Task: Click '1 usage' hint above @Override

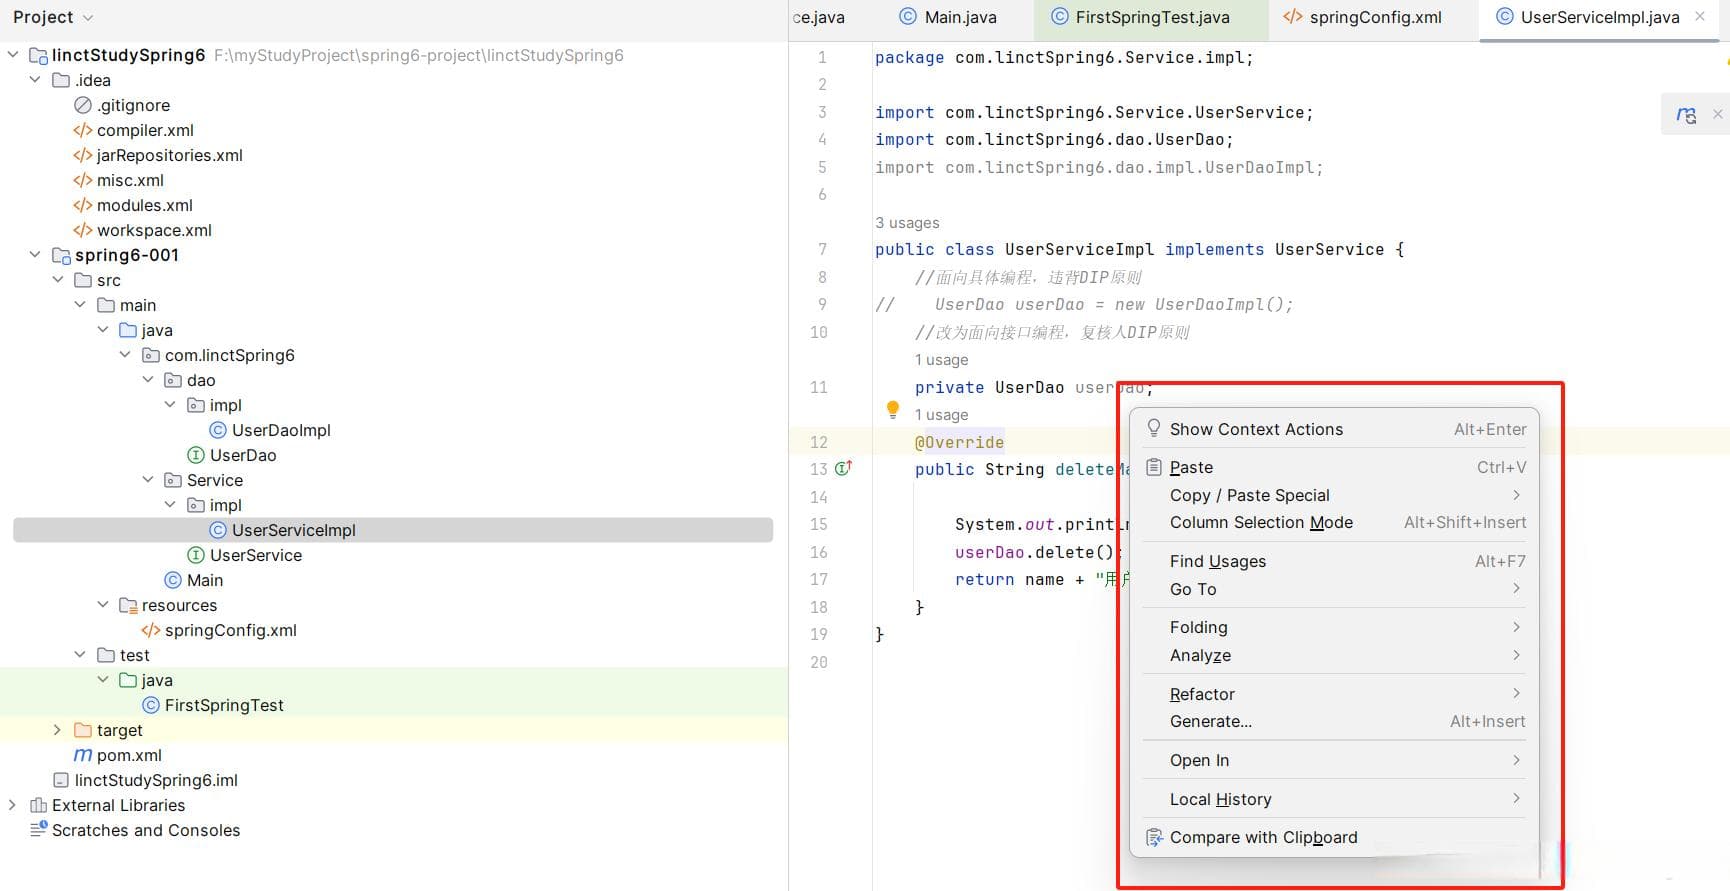Action: [941, 415]
